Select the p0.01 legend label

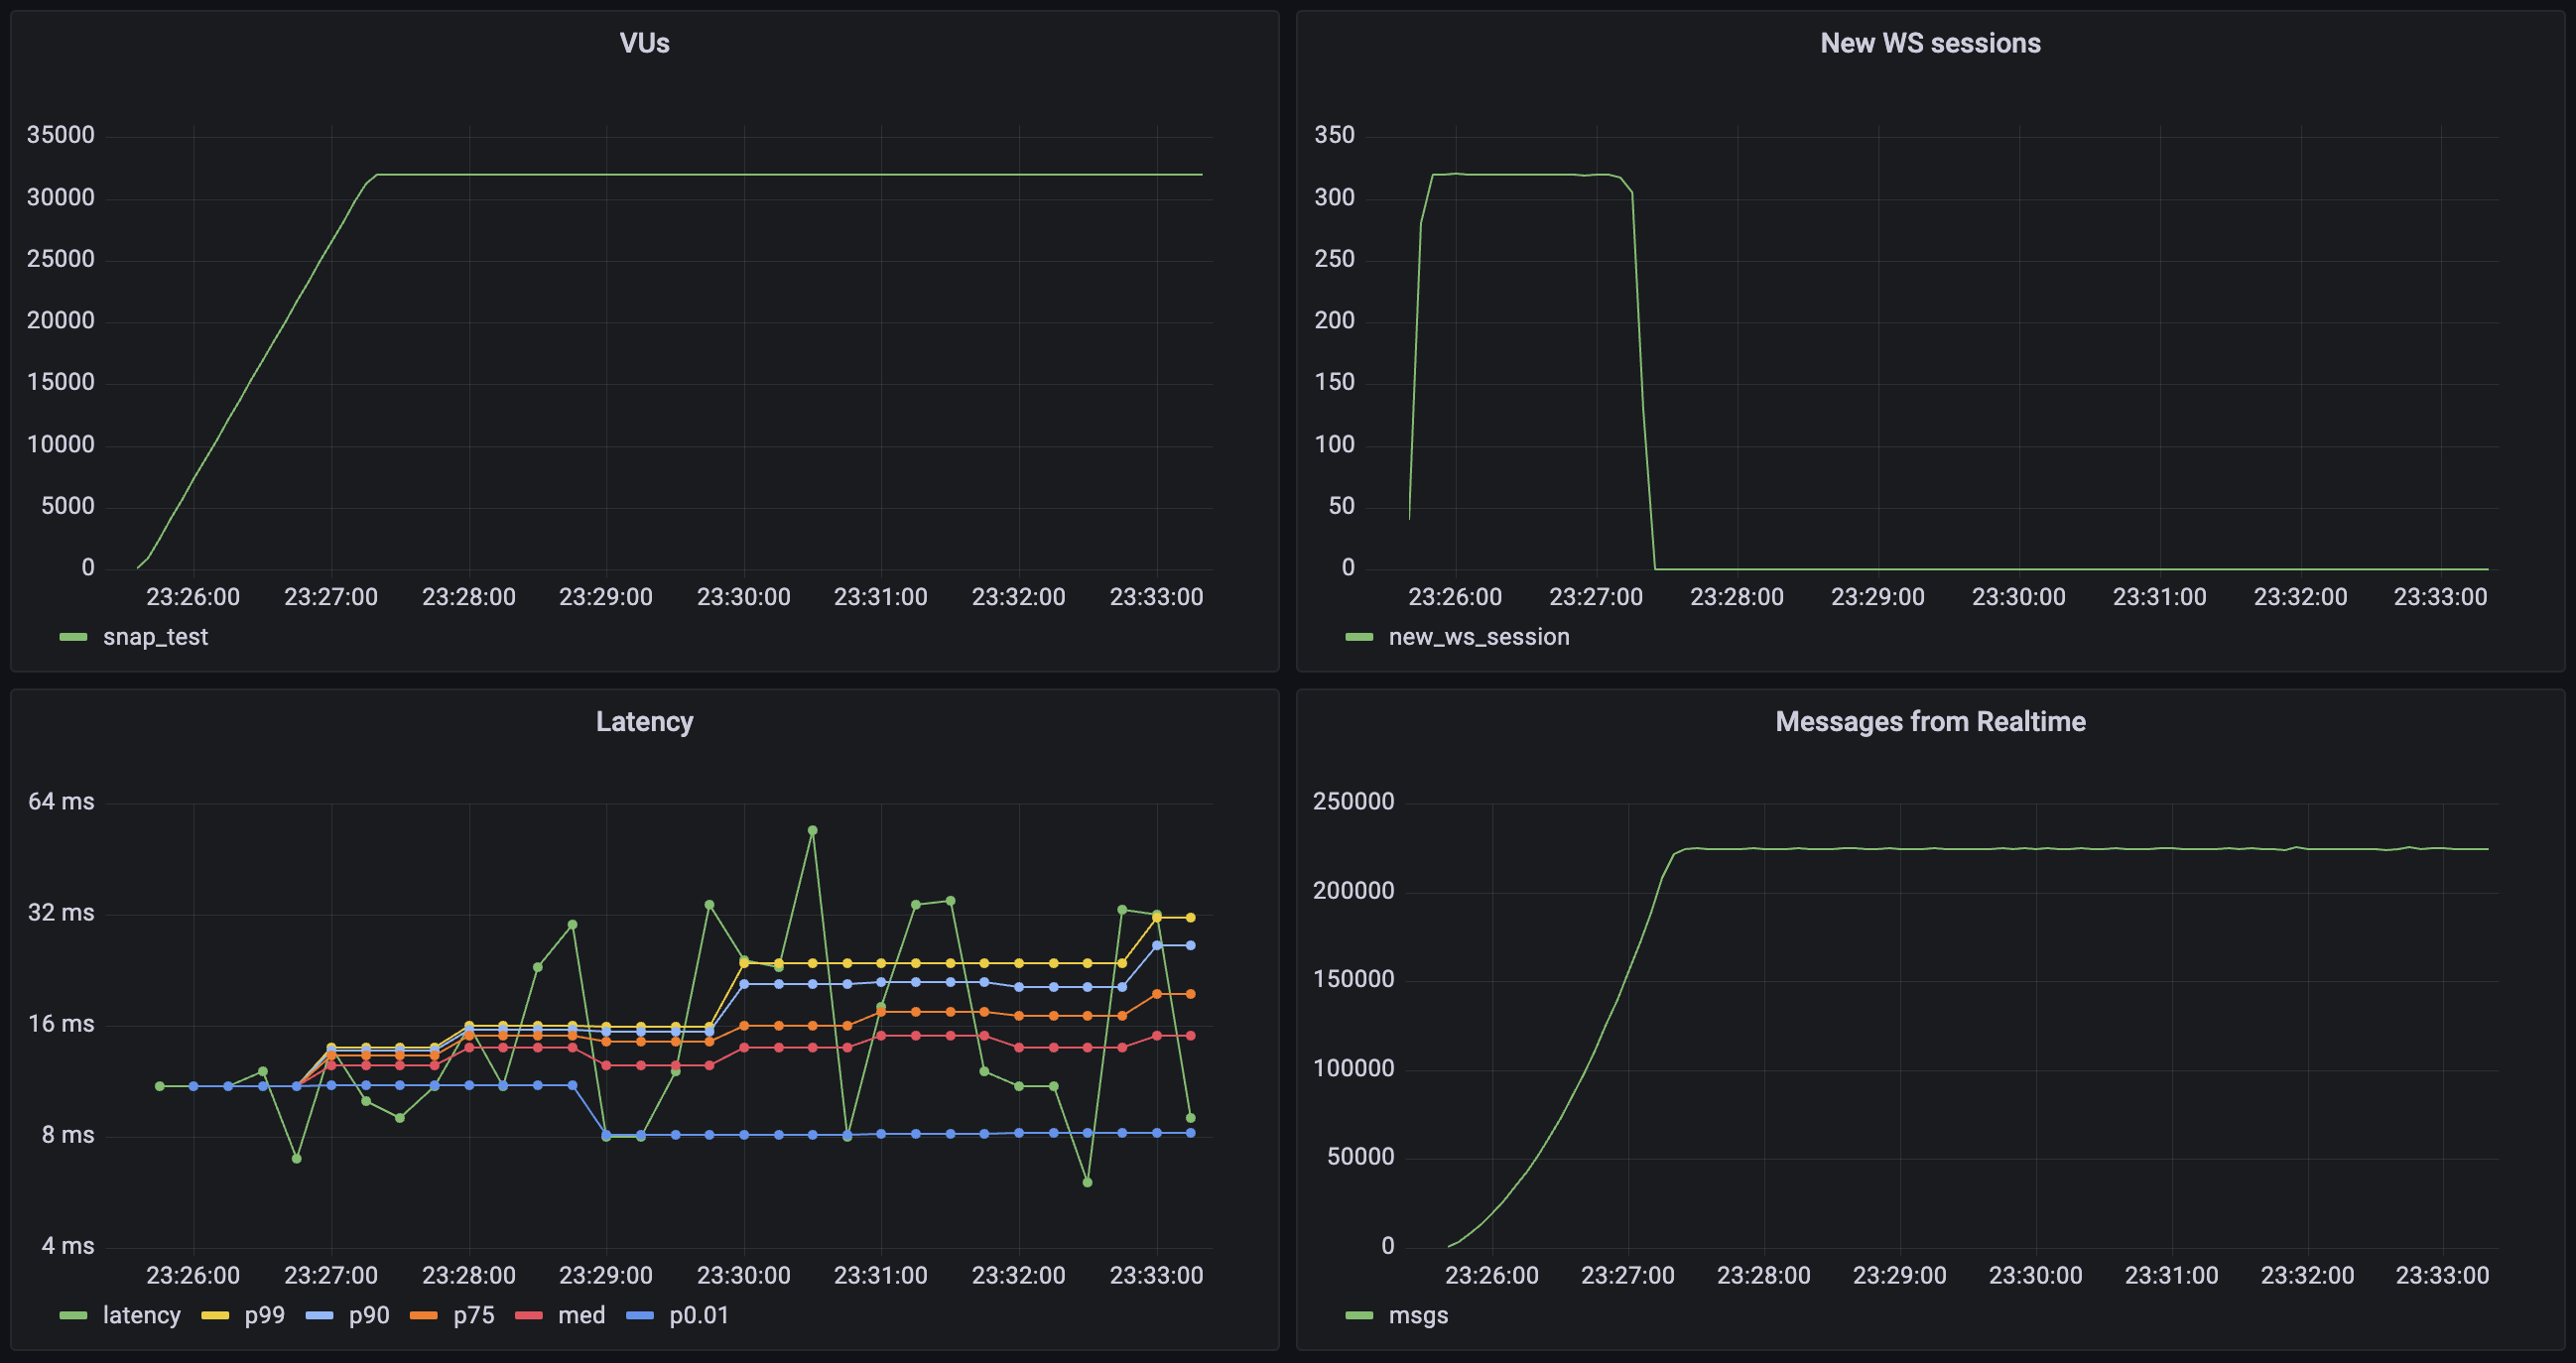point(698,1315)
